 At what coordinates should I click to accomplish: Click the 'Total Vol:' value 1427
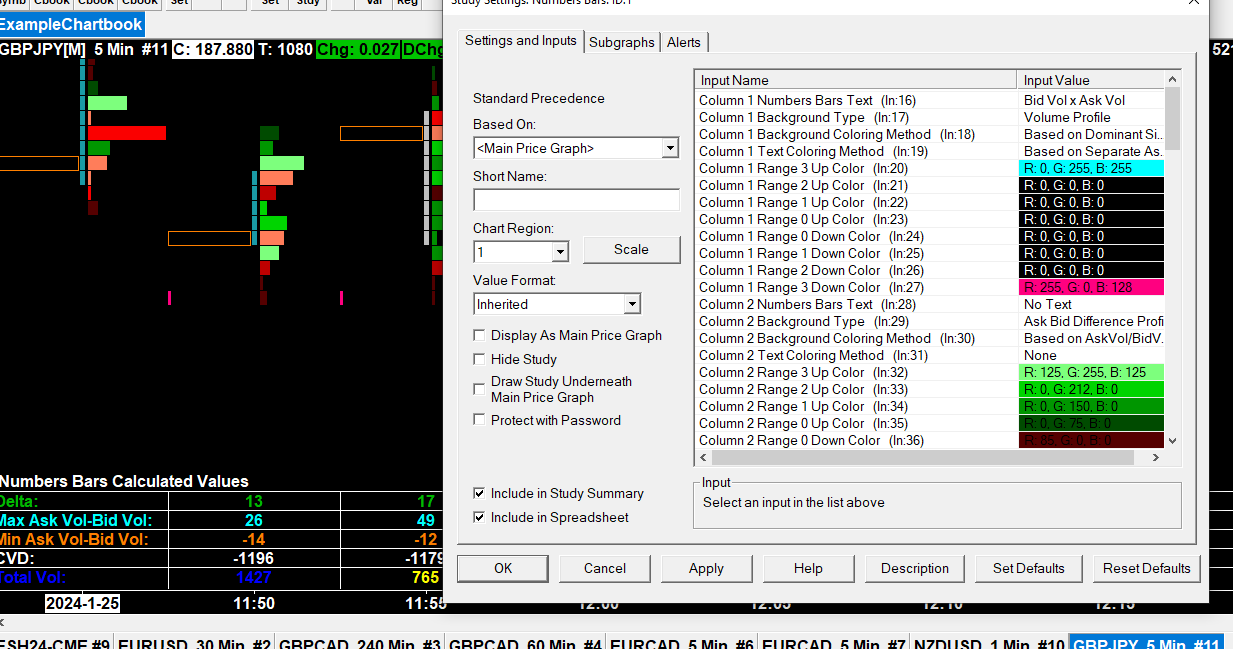(254, 578)
